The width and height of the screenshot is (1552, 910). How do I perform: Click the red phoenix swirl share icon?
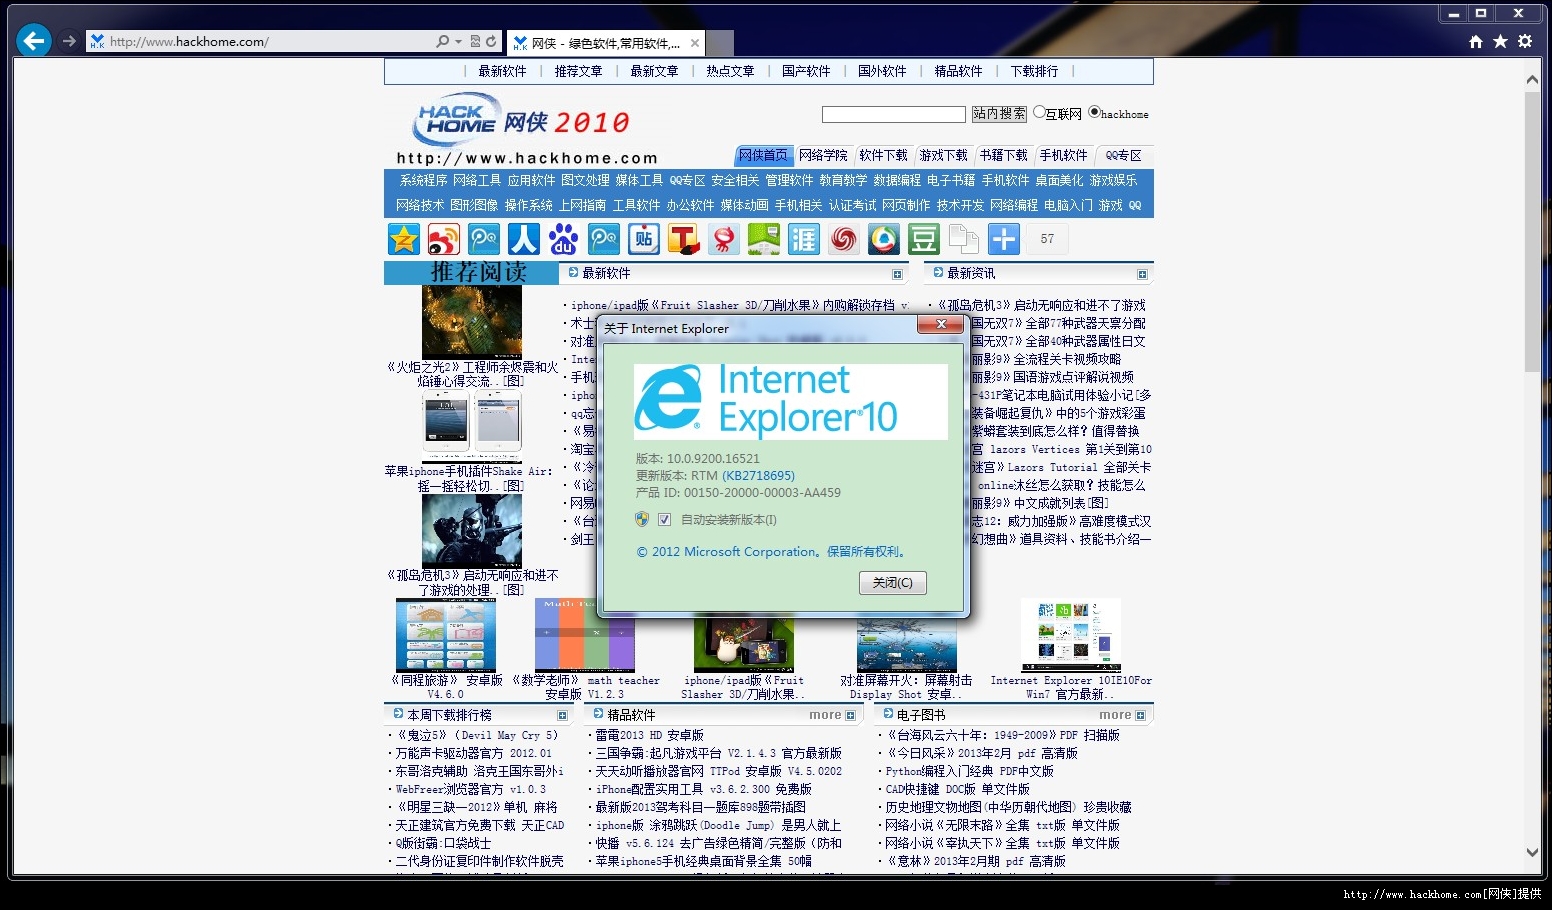pyautogui.click(x=844, y=239)
